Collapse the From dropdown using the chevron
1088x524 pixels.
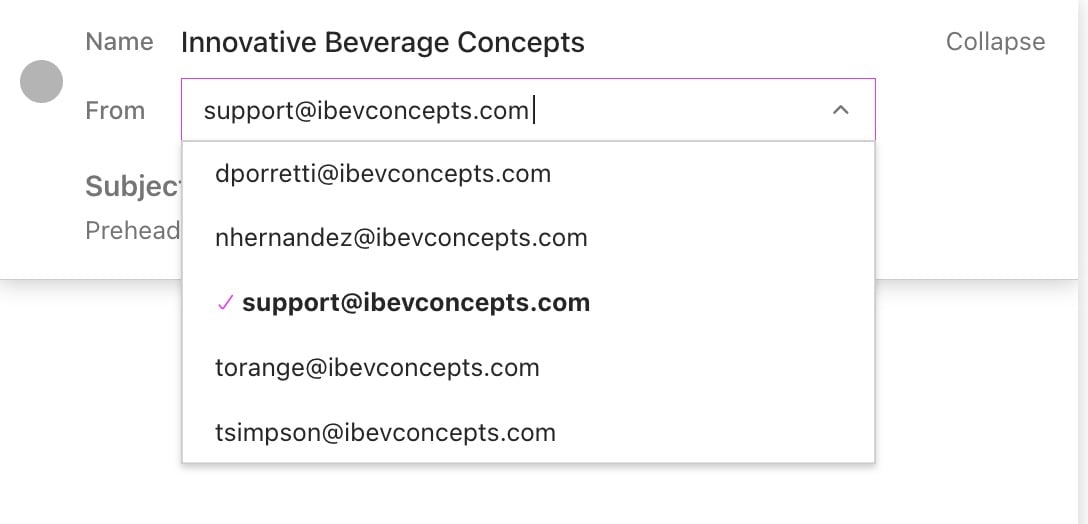click(x=840, y=110)
